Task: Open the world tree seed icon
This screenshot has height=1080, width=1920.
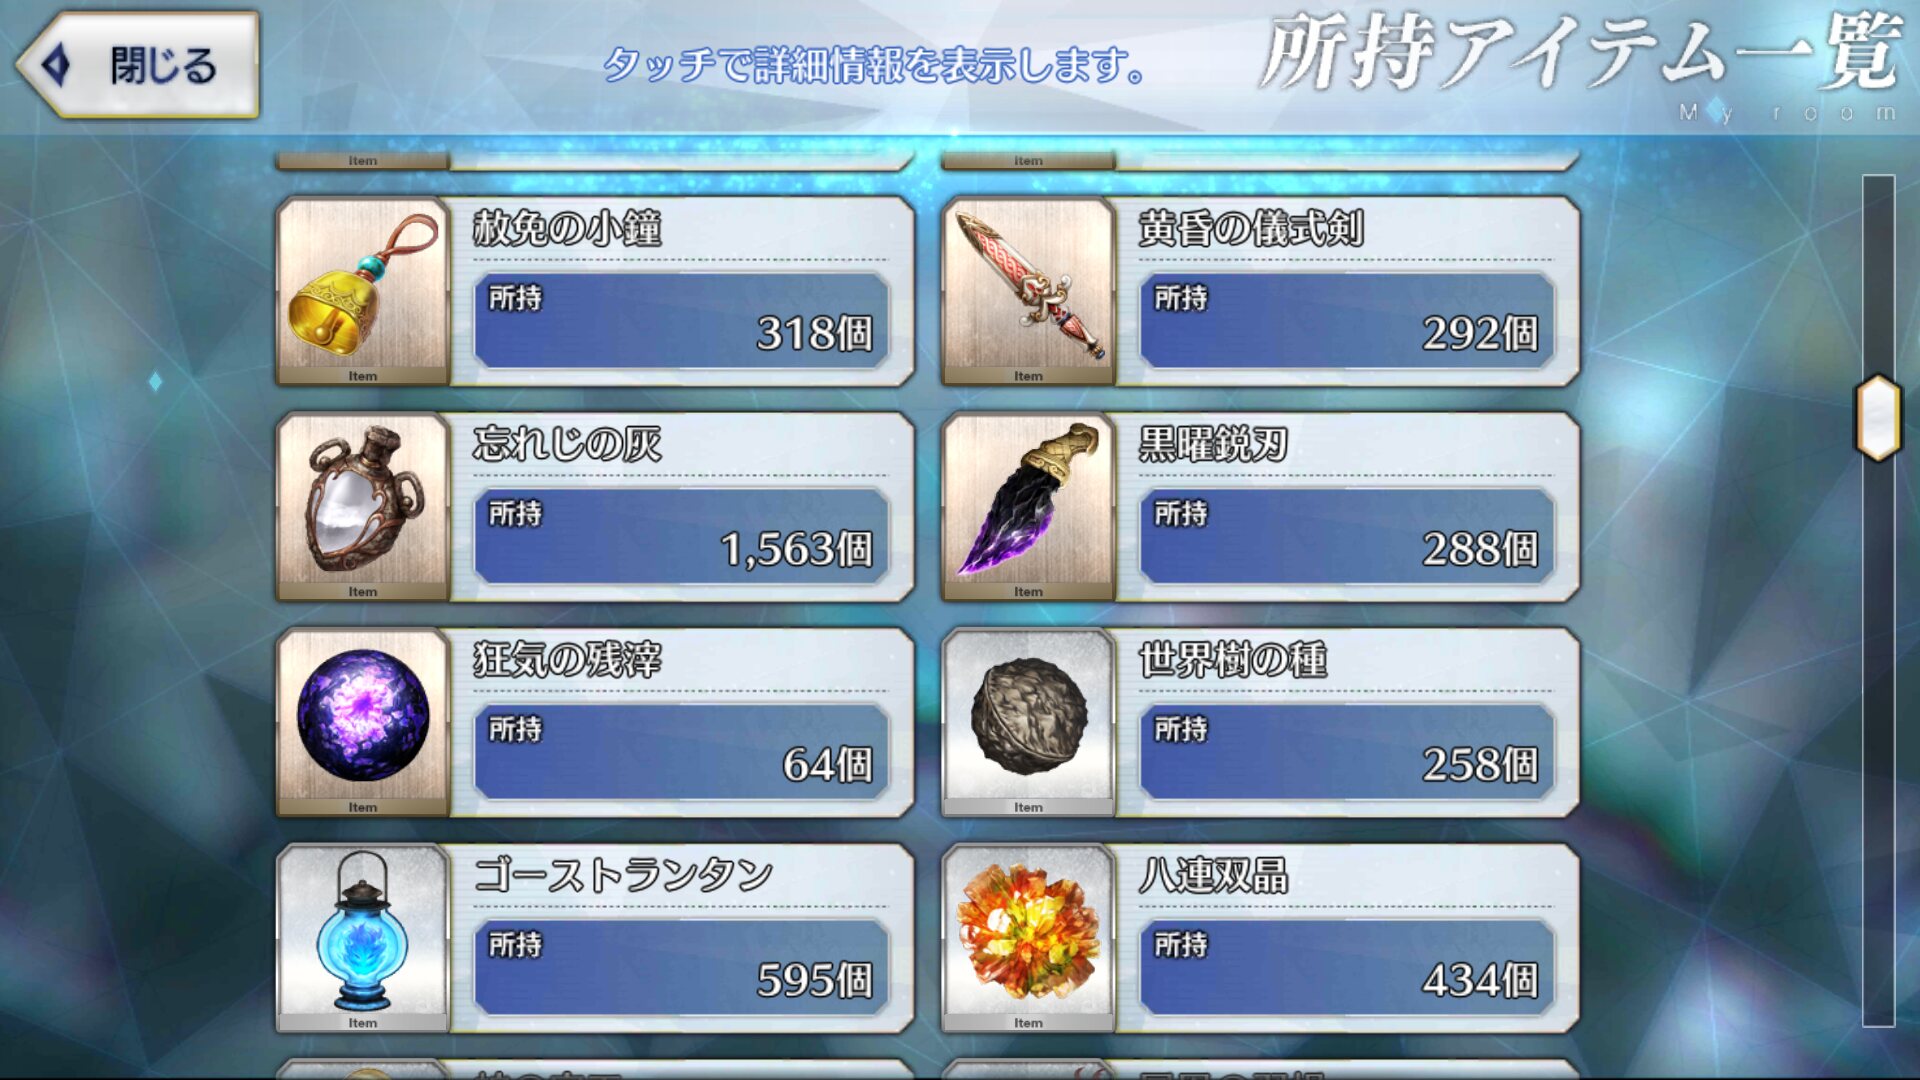Action: (1029, 722)
